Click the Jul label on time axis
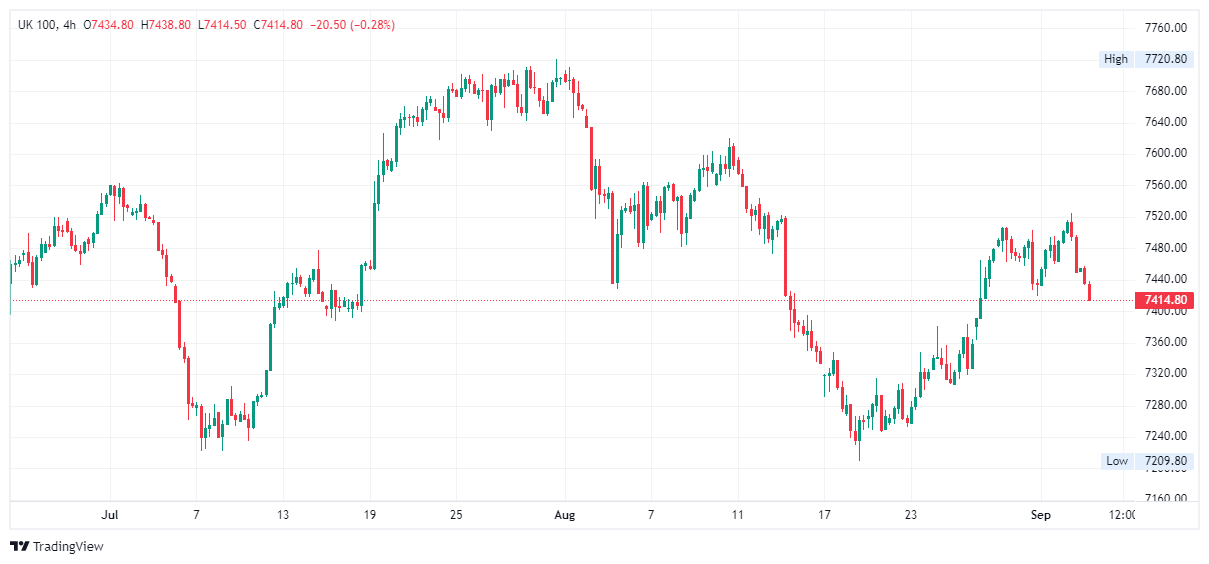The height and width of the screenshot is (564, 1209). [110, 515]
